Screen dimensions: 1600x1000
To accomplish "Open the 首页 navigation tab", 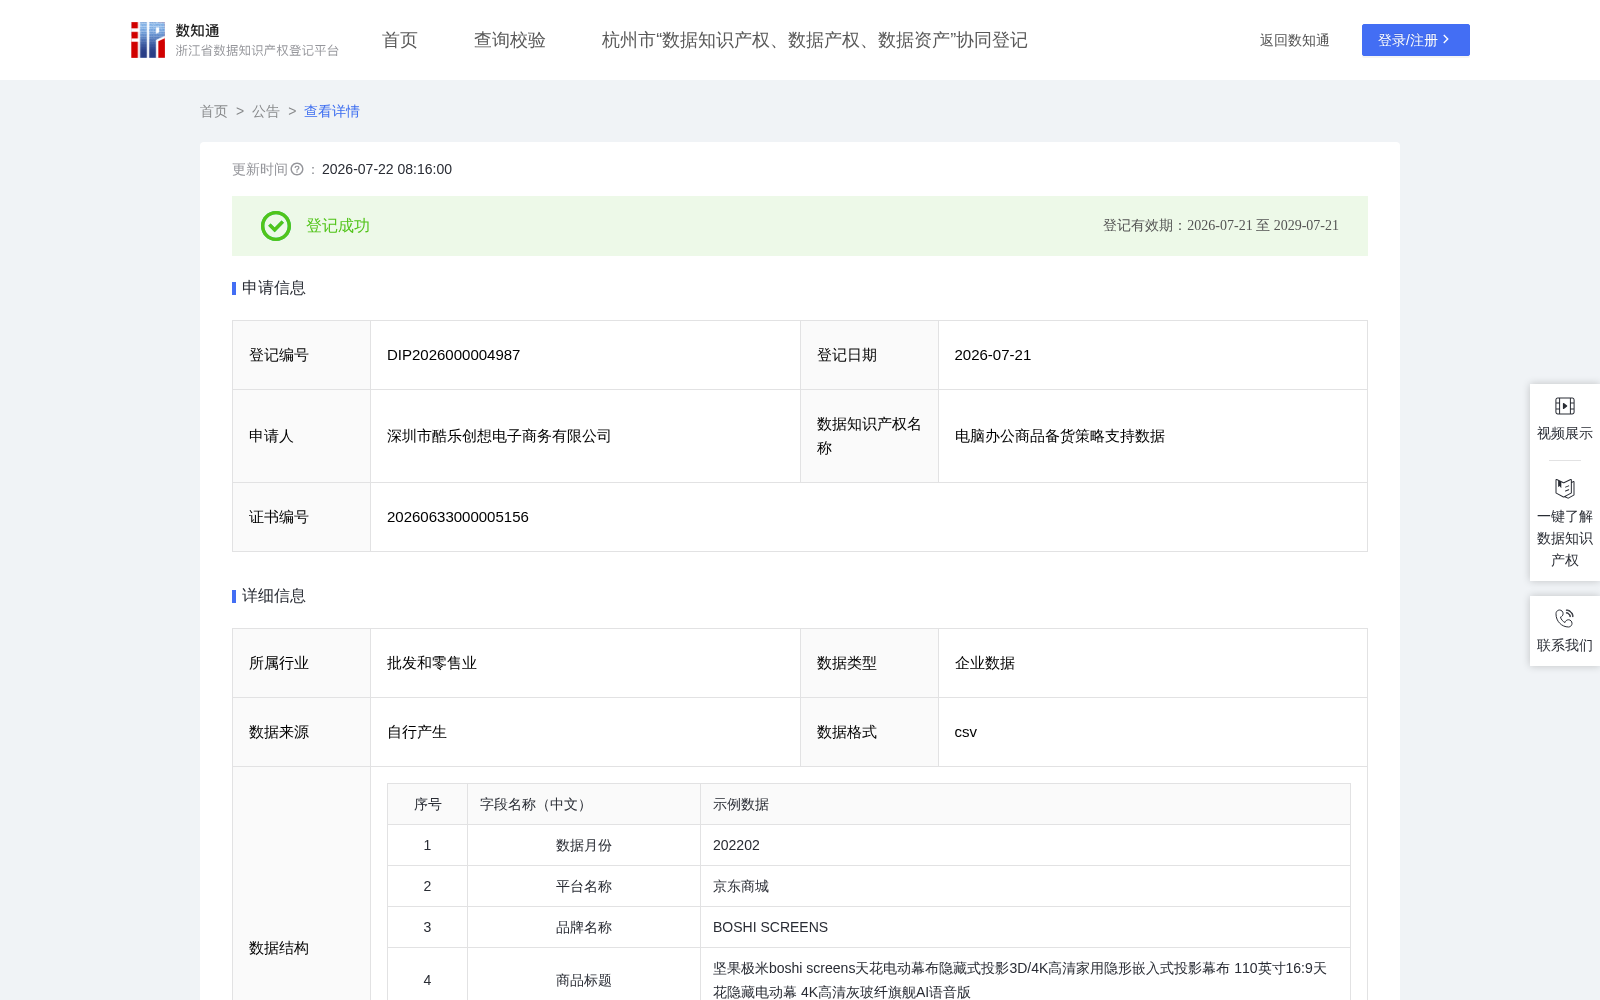I will point(400,40).
